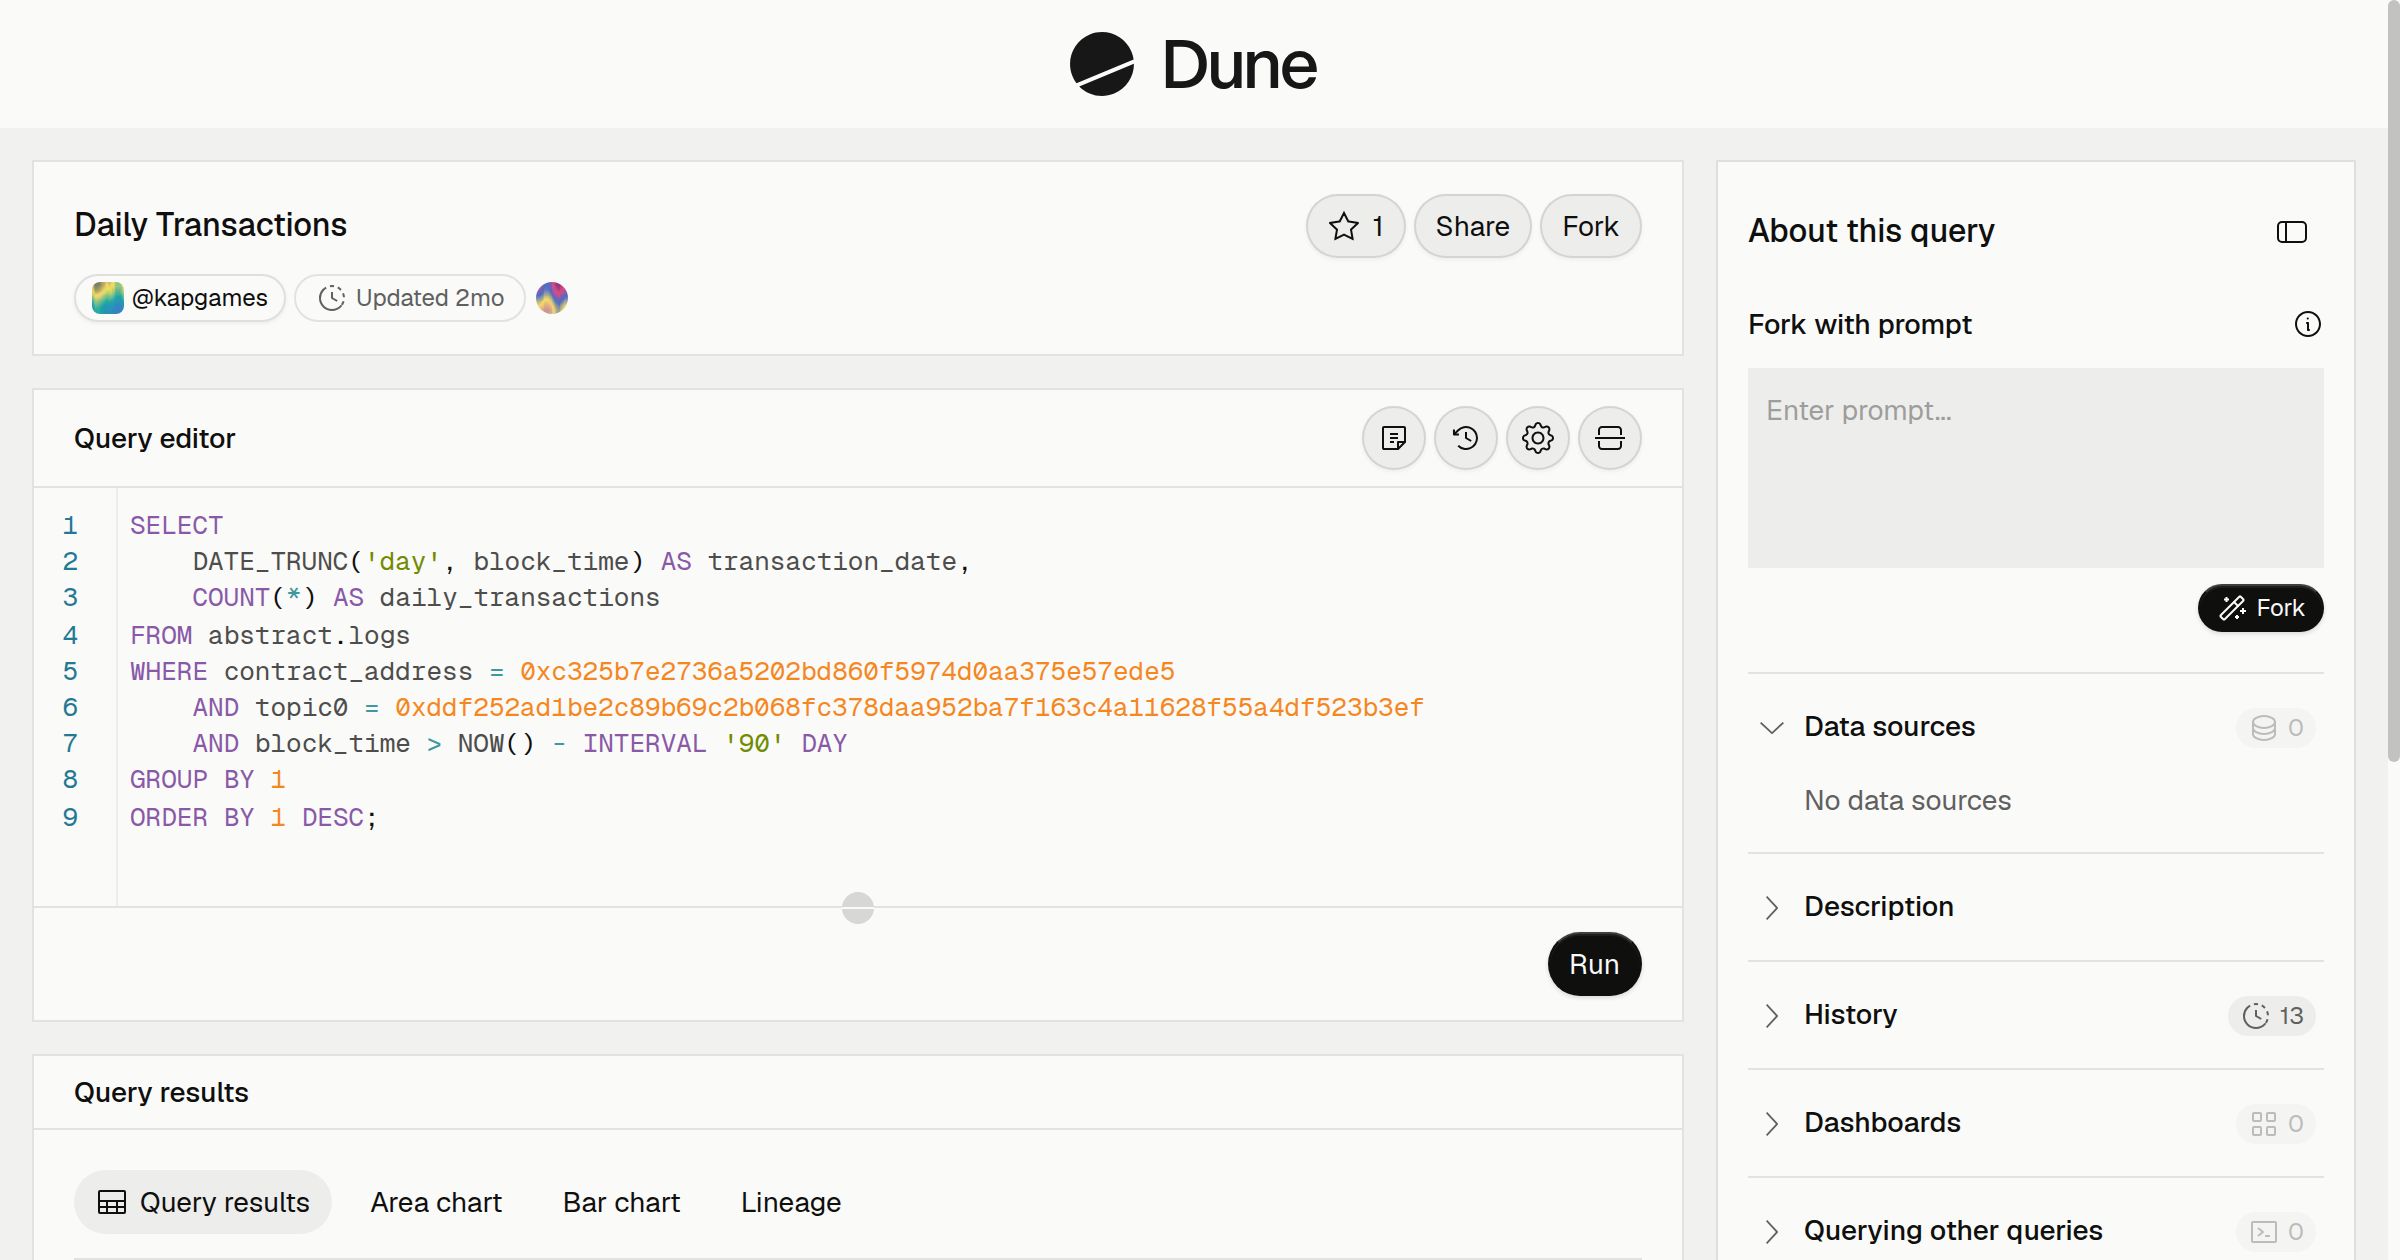Expand Querying other queries section

pyautogui.click(x=1772, y=1231)
